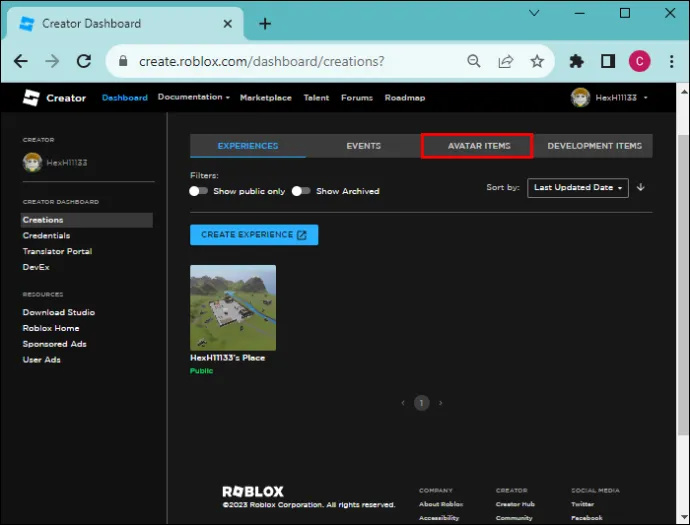
Task: Reverse sort order with the down arrow
Action: pyautogui.click(x=641, y=187)
